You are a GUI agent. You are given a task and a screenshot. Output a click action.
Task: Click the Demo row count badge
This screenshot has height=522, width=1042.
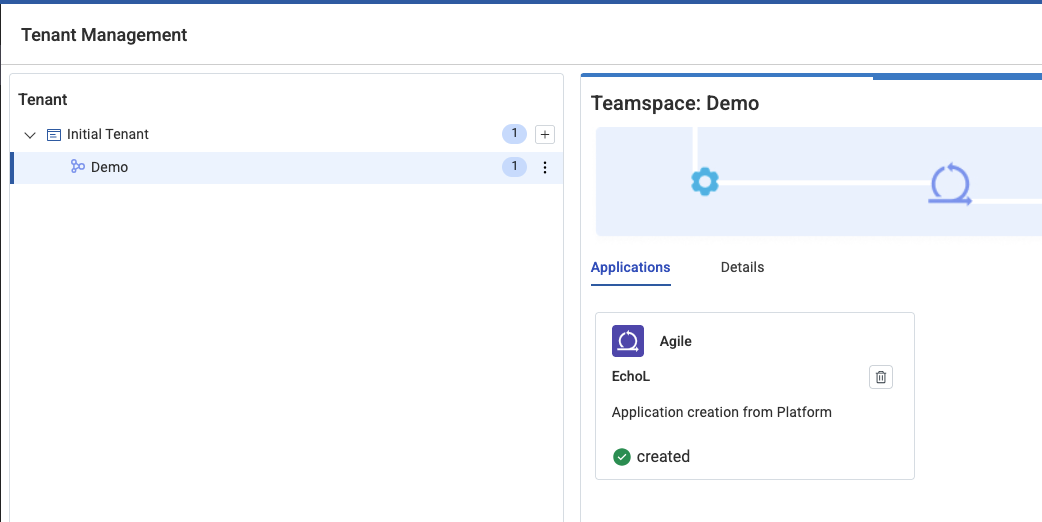tap(514, 167)
